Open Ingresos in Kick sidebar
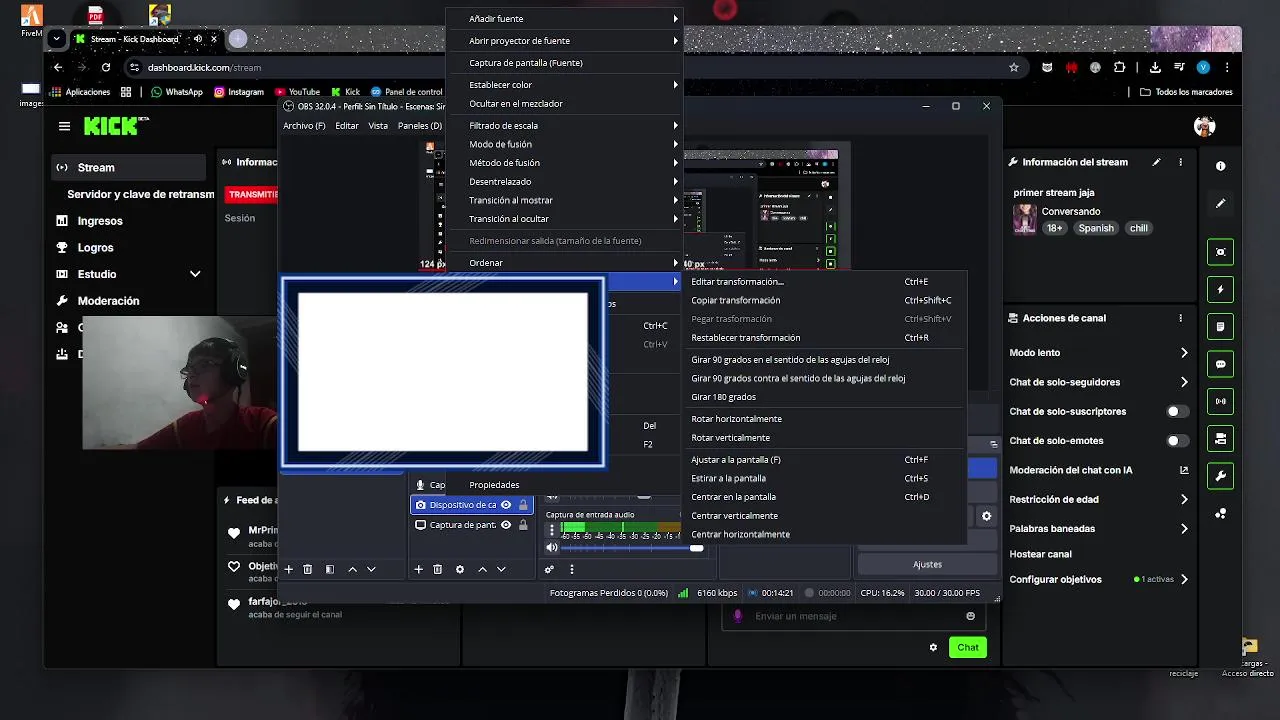The image size is (1280, 720). click(x=100, y=221)
